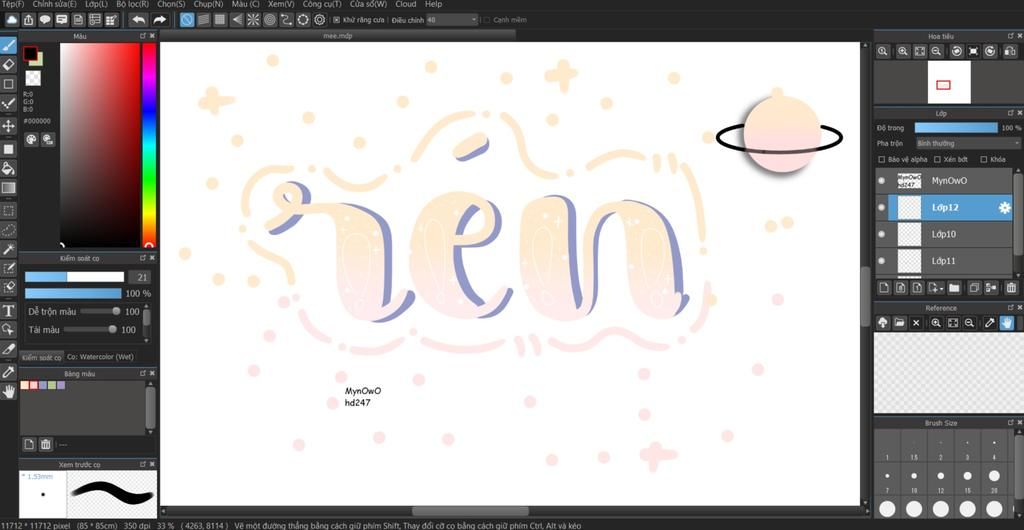Click the Redo arrow in toolbar
Screen dimensions: 1024x530
click(159, 20)
